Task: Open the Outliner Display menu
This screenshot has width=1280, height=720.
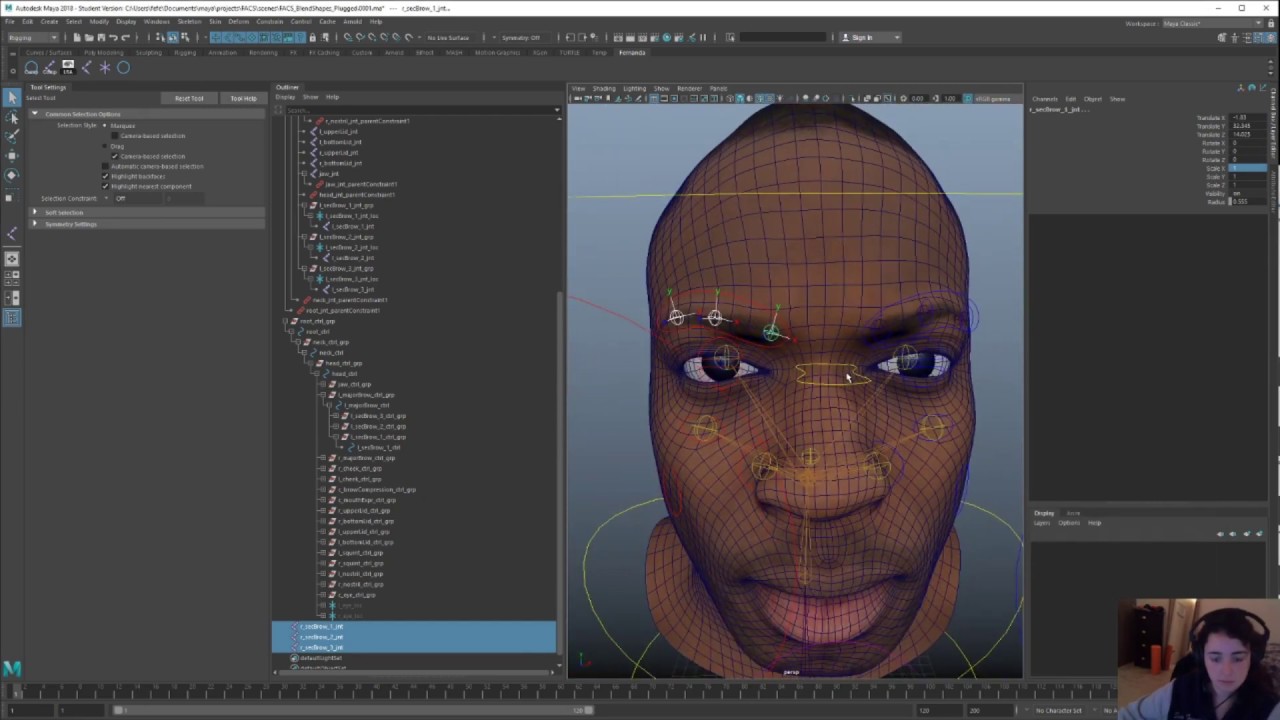Action: (x=285, y=97)
